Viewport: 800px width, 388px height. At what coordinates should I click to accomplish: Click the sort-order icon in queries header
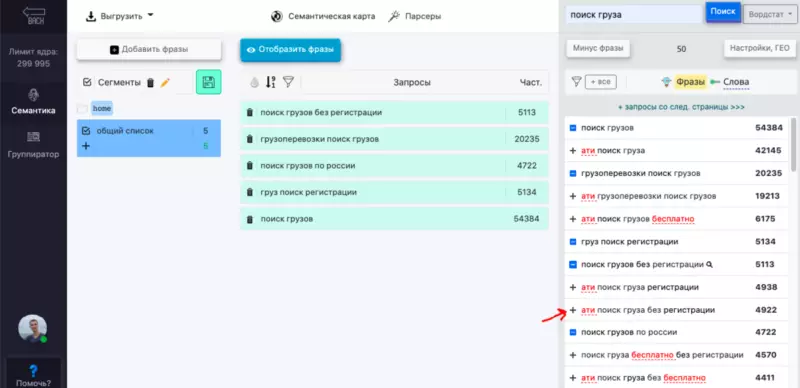click(271, 82)
